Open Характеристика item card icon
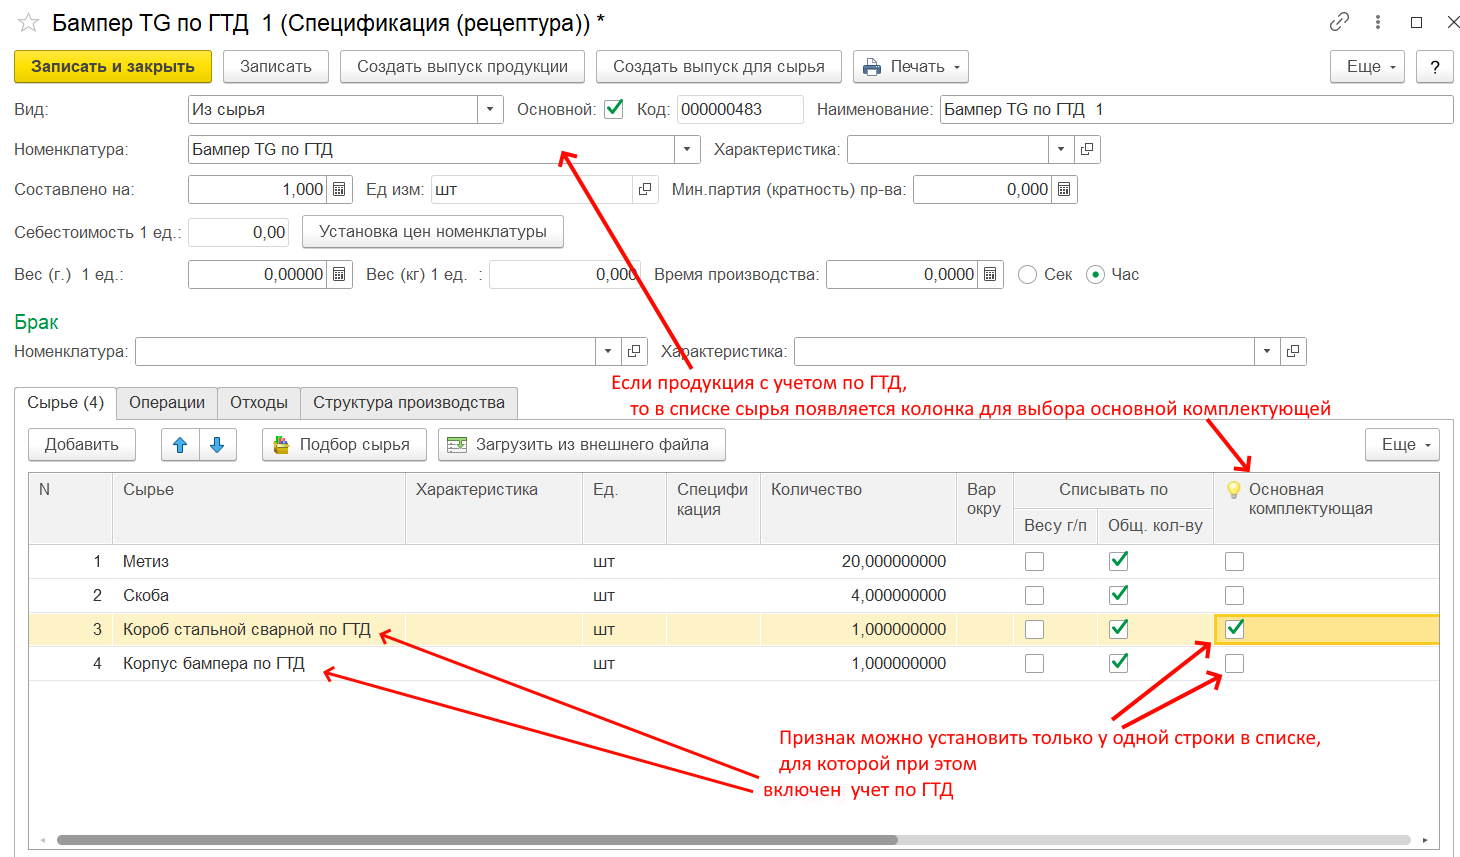This screenshot has width=1460, height=857. pos(1087,150)
